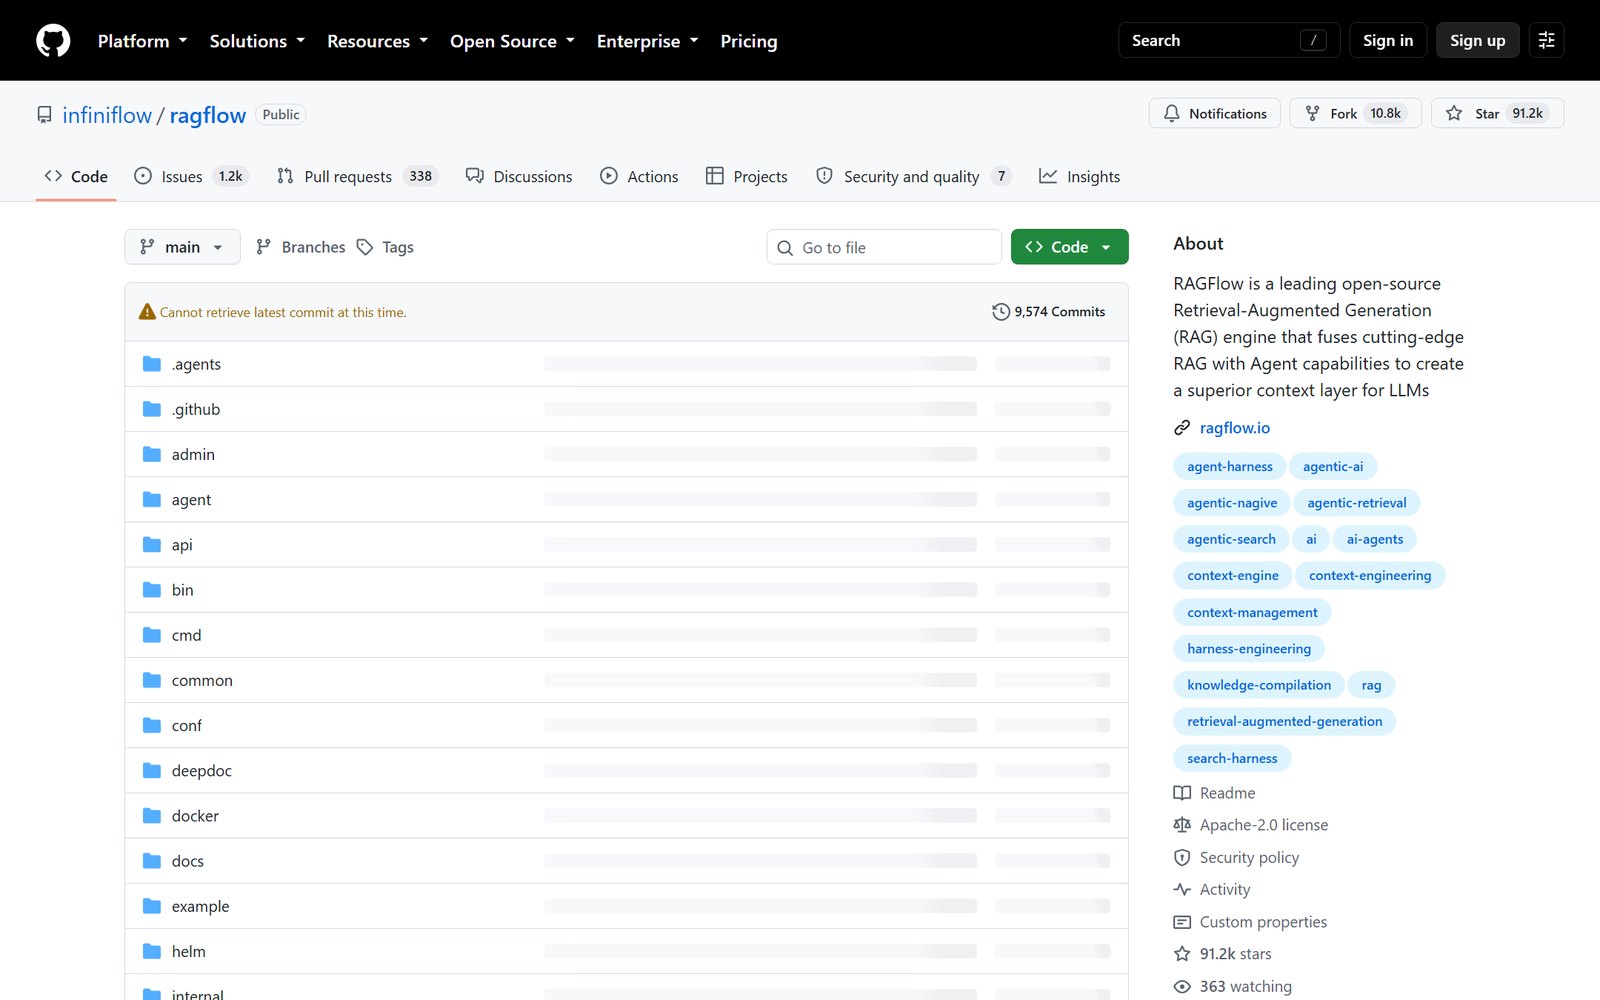Image resolution: width=1600 pixels, height=1000 pixels.
Task: Click the Sign in button
Action: [1388, 40]
